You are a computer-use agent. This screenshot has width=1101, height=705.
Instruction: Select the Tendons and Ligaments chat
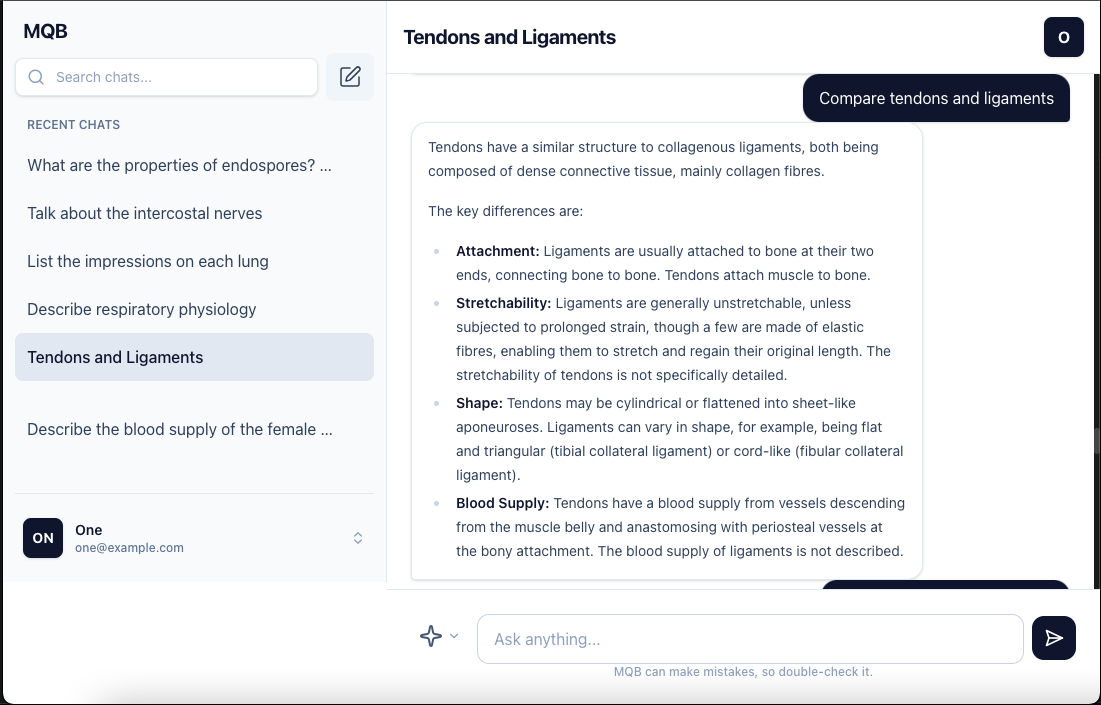pyautogui.click(x=115, y=357)
